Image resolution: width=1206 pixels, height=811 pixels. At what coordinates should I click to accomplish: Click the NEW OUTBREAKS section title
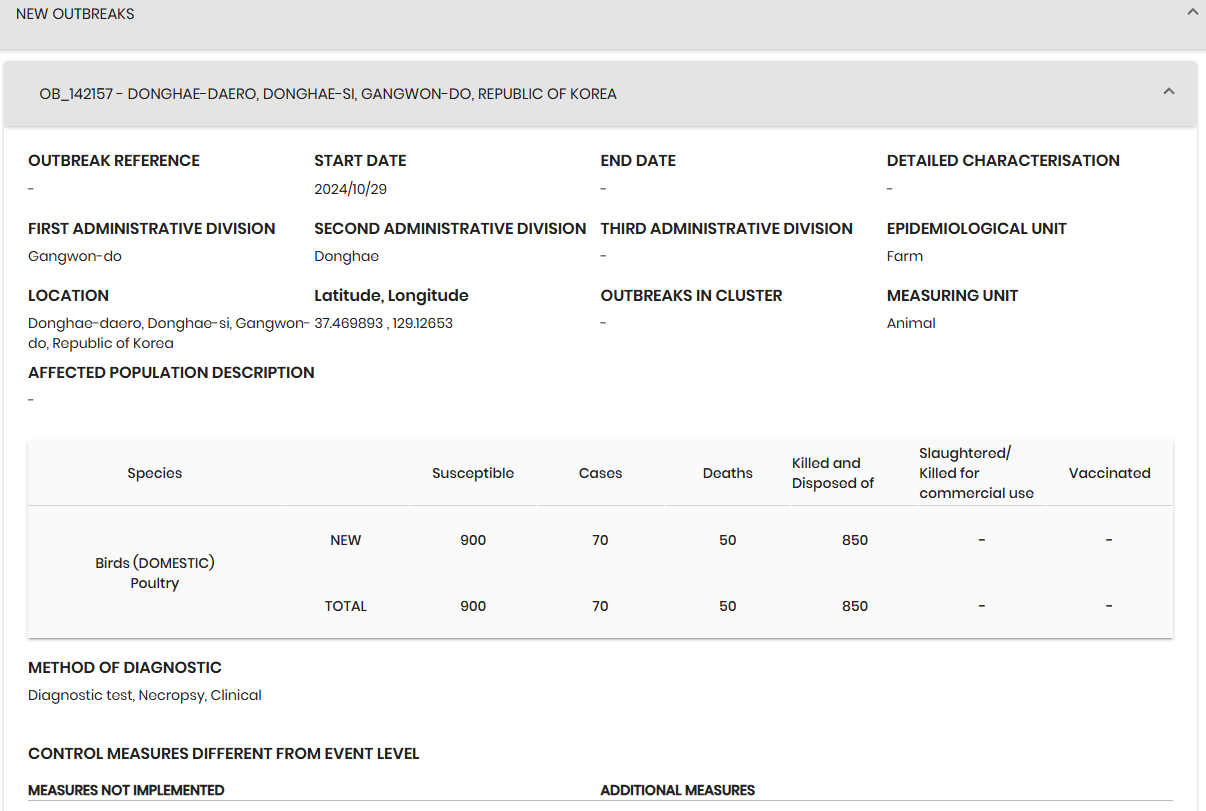click(x=75, y=14)
